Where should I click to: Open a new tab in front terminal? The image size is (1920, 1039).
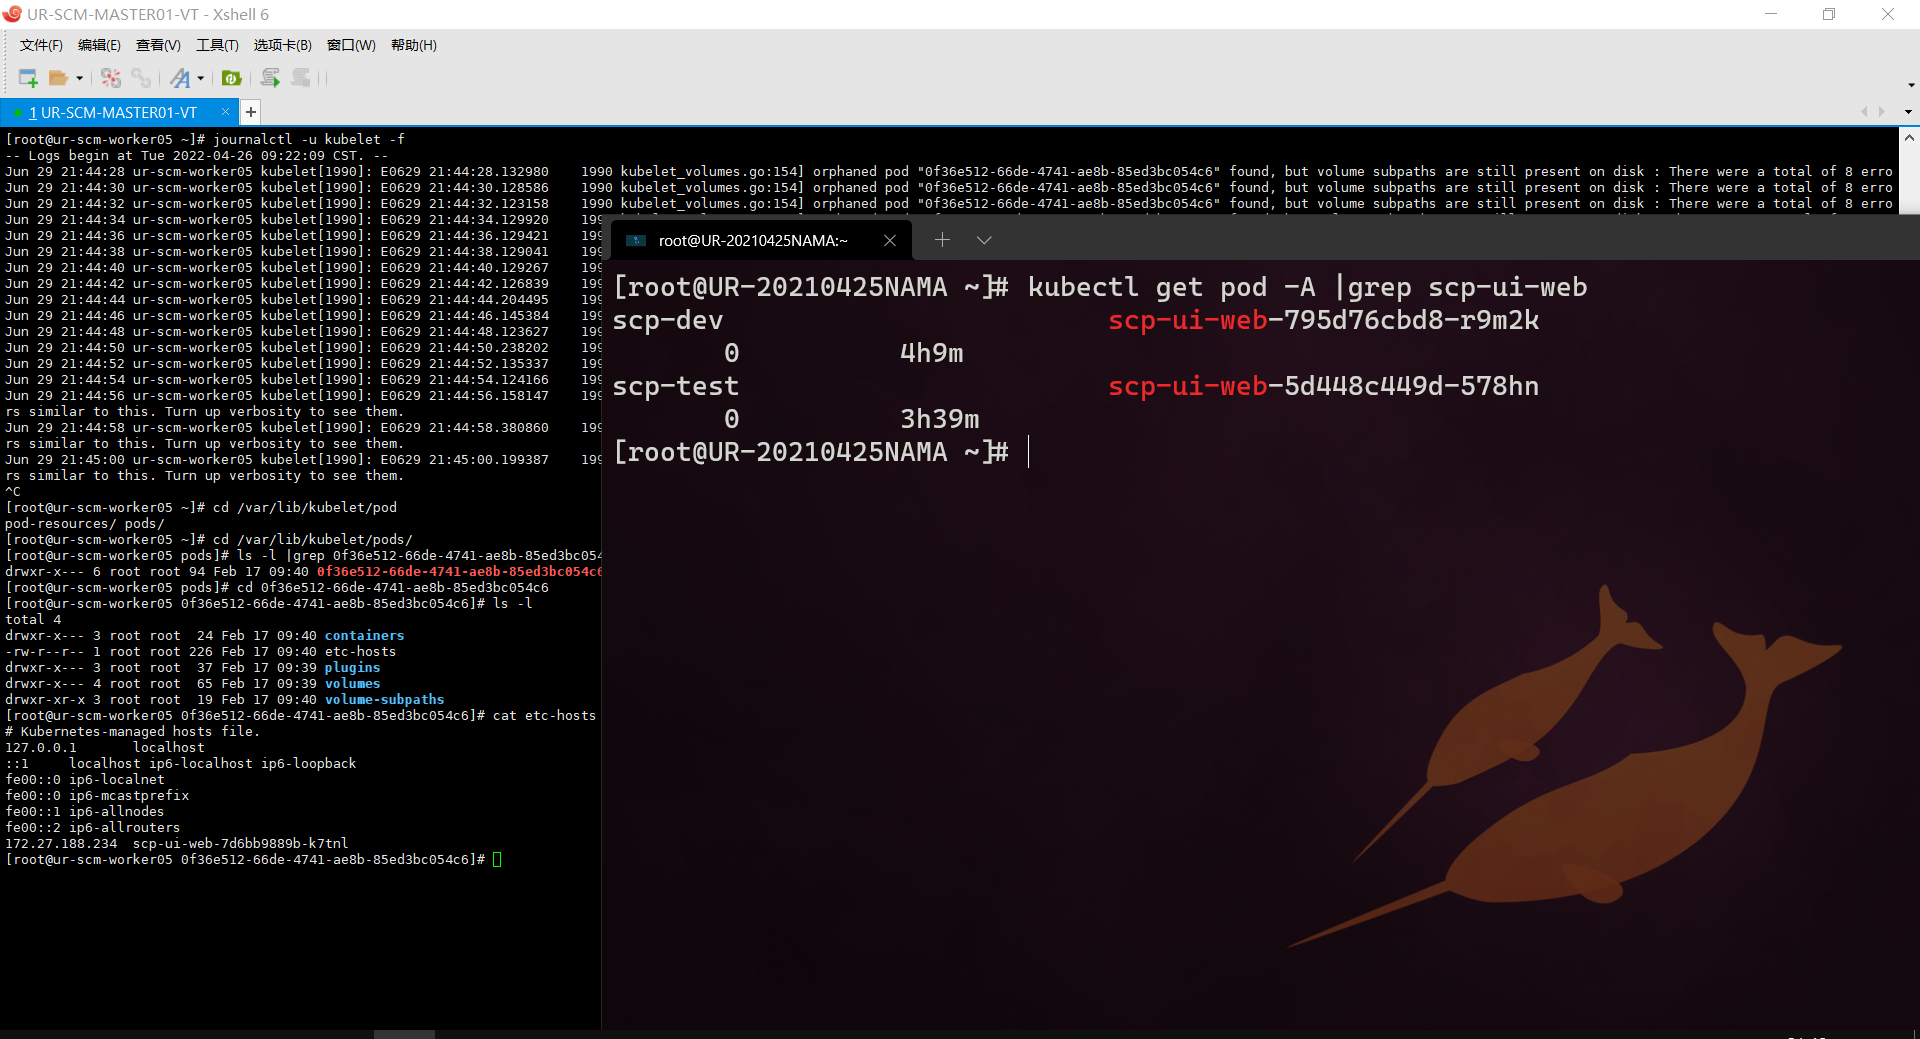coord(942,240)
